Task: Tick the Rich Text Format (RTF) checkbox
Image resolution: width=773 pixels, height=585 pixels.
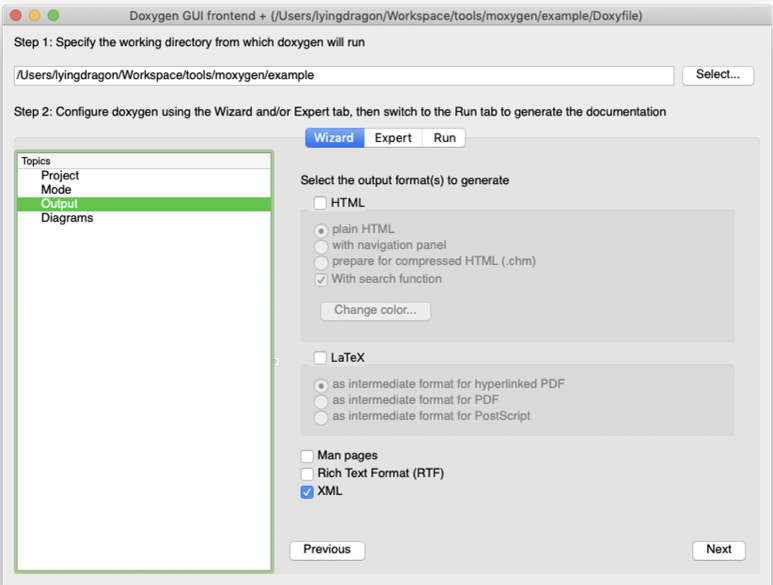Action: [307, 474]
